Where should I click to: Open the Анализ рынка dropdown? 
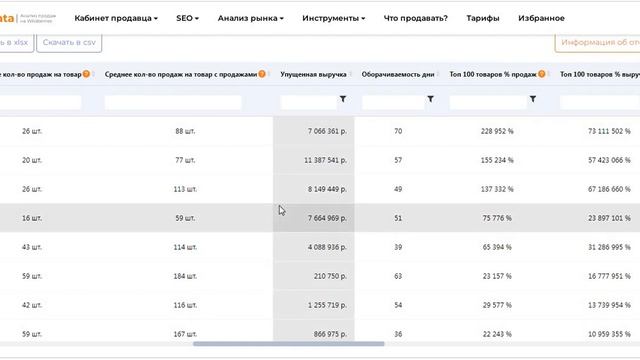250,18
